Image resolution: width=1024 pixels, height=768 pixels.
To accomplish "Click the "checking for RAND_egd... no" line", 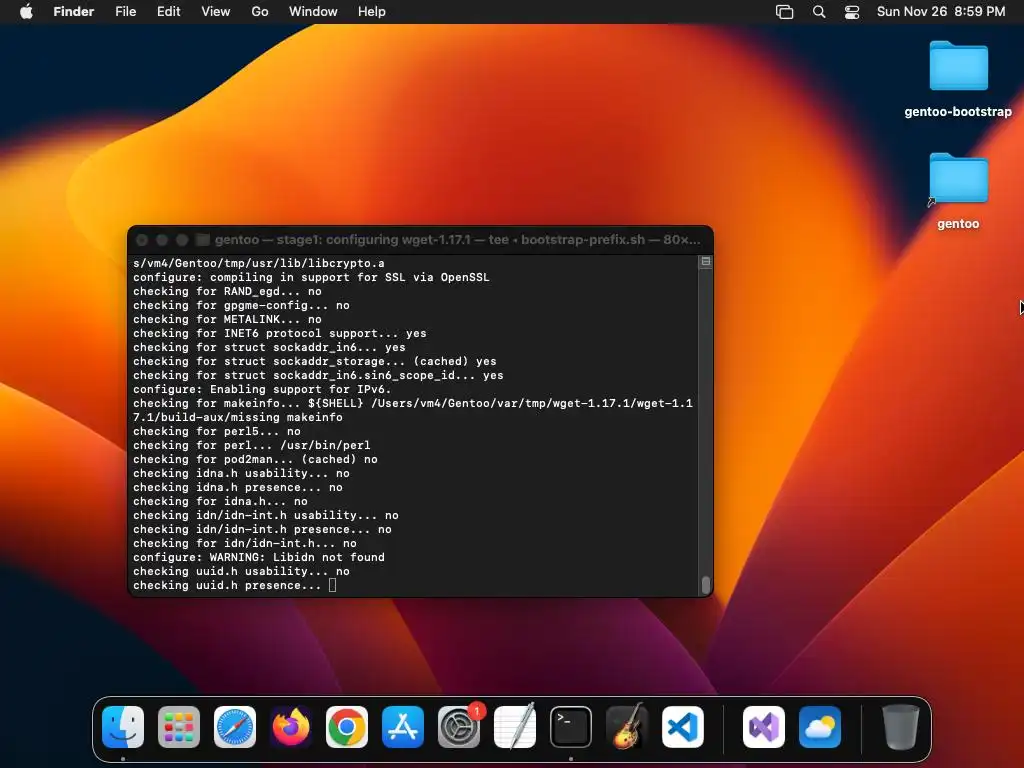I will coord(227,291).
